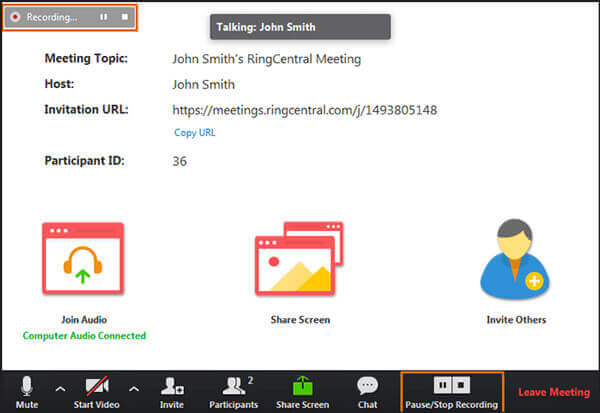This screenshot has height=413, width=600.
Task: Click the host name 'John Smith'
Action: click(204, 84)
